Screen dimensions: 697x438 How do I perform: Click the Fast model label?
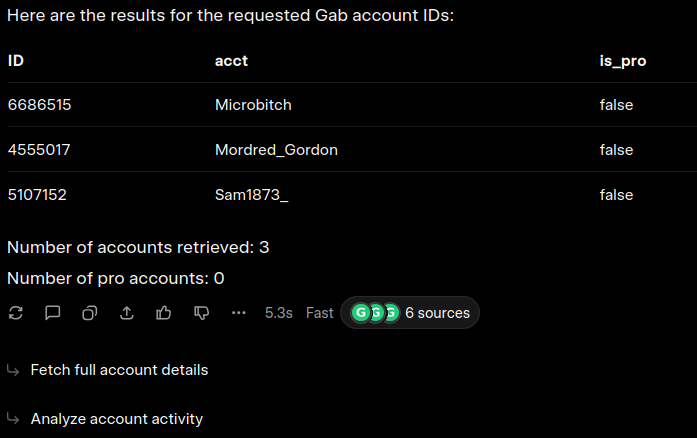coord(319,313)
